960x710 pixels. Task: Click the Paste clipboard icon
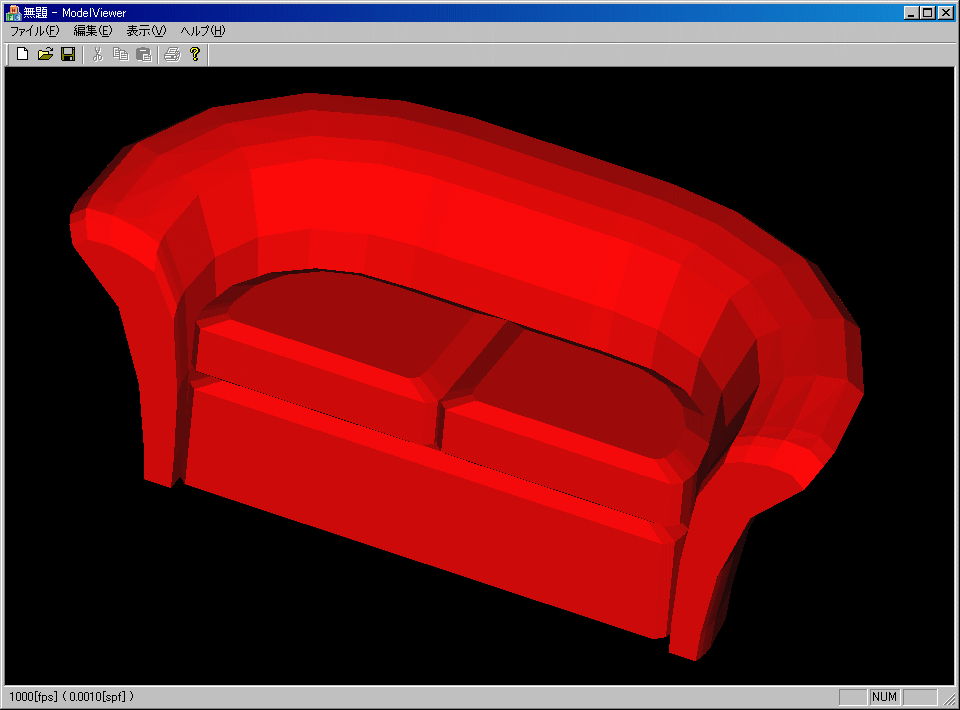144,54
